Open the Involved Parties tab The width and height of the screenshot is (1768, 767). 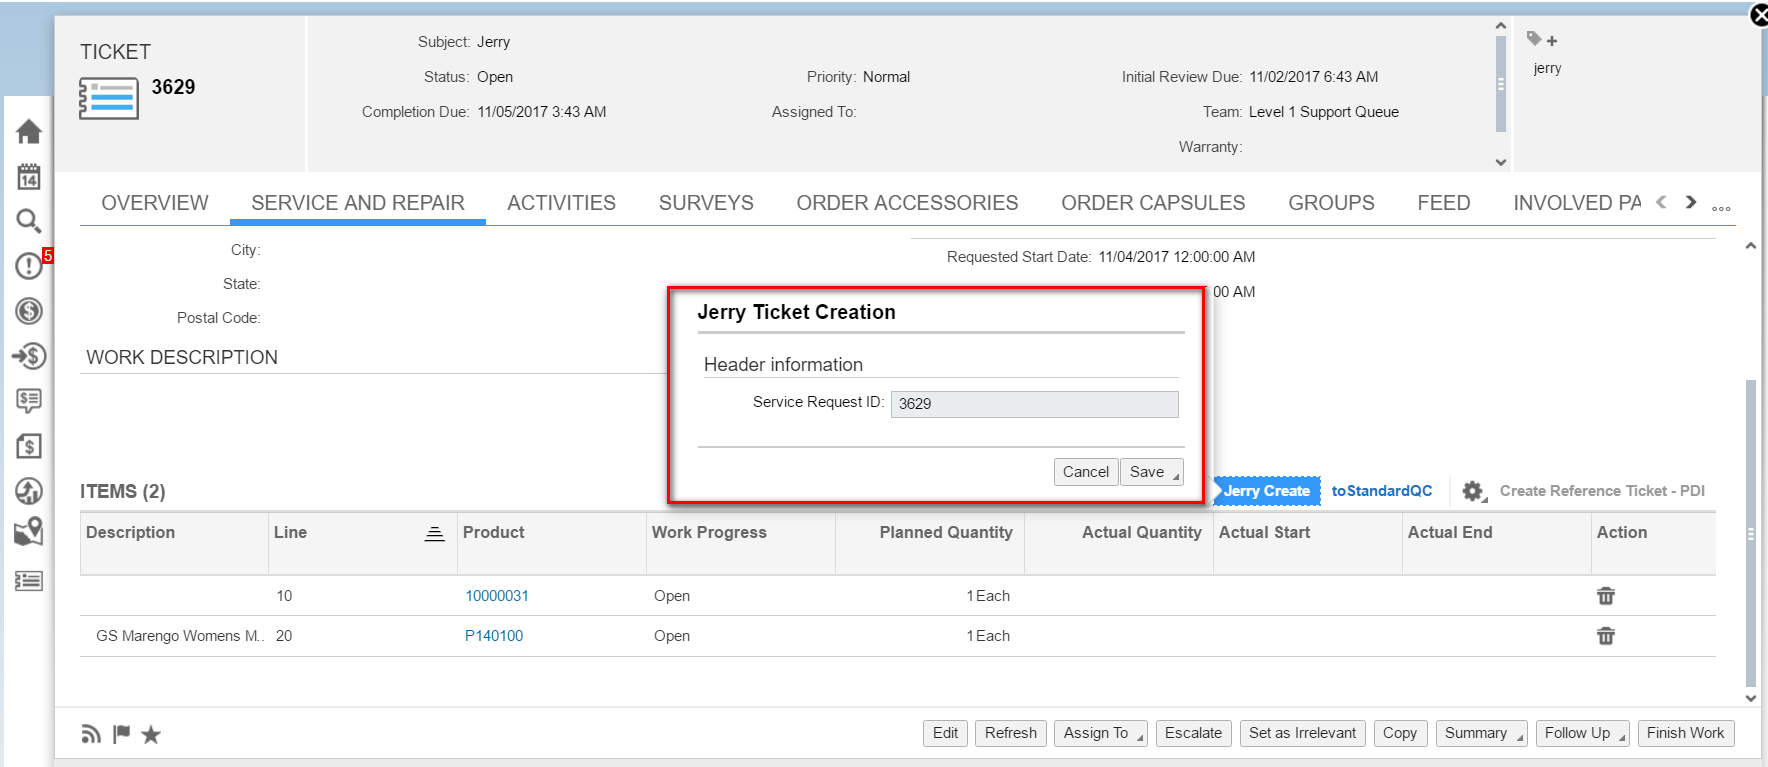1577,203
